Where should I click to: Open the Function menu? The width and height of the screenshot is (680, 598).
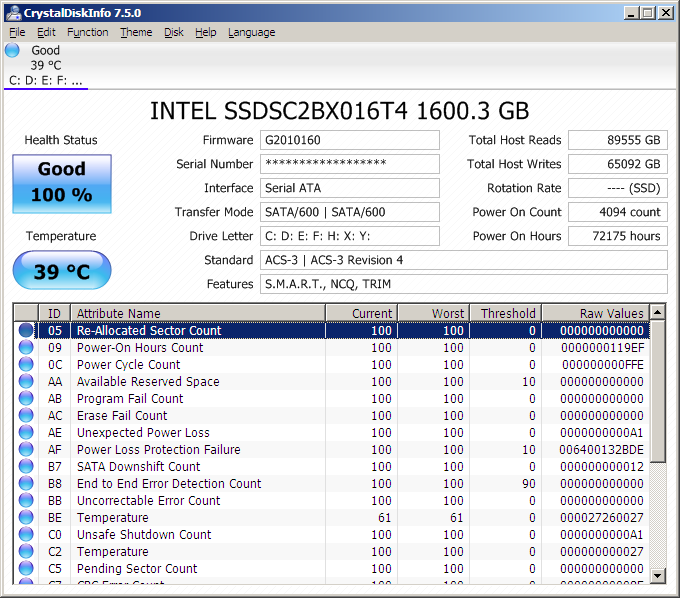[88, 32]
